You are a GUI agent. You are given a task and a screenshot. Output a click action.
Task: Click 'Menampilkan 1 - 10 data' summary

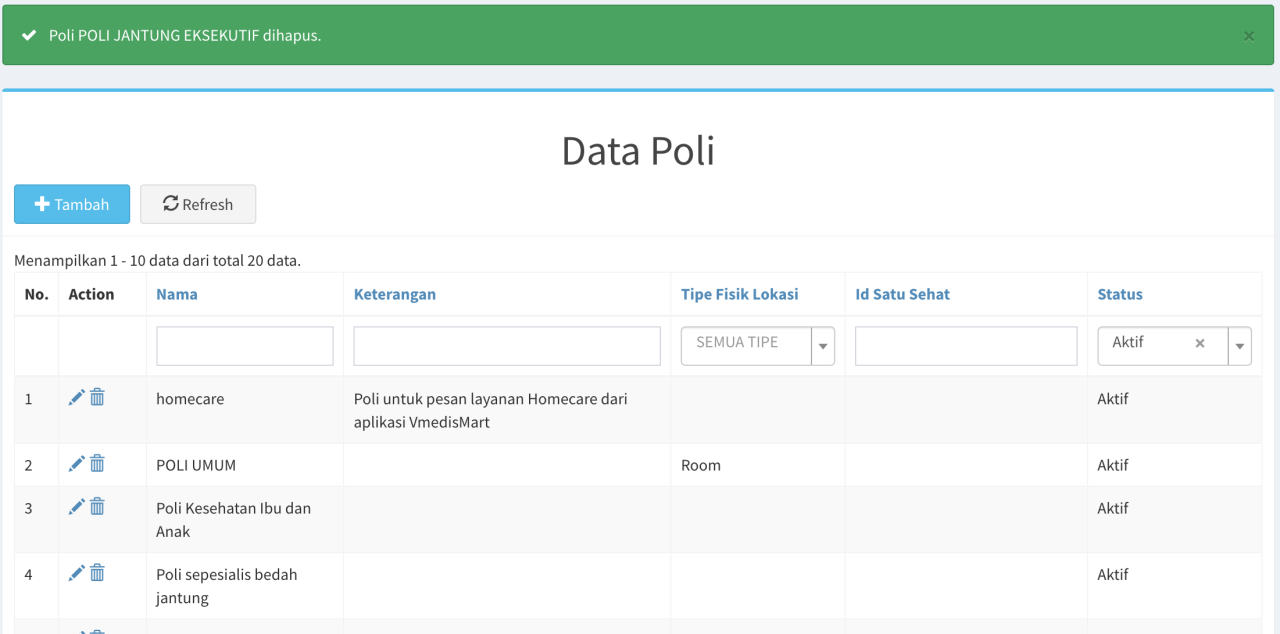(157, 261)
